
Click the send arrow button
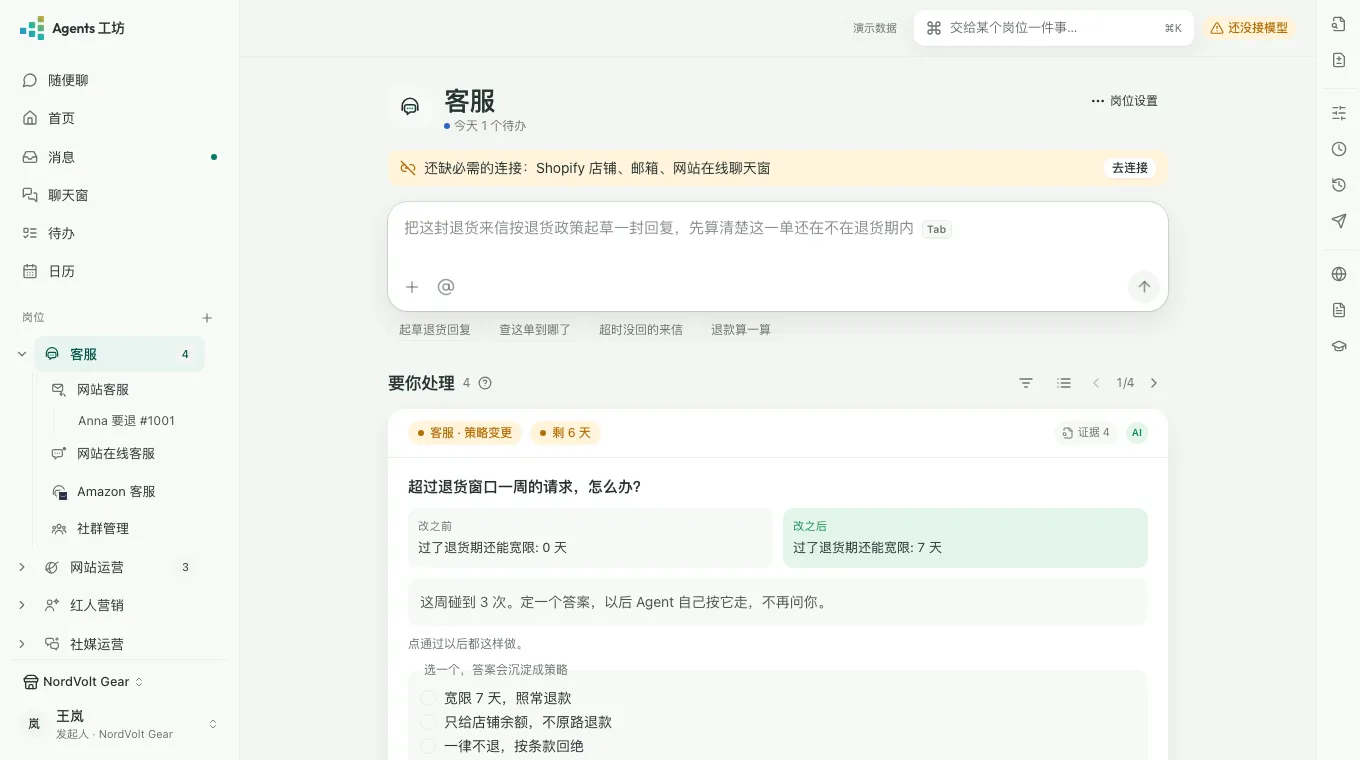tap(1144, 287)
